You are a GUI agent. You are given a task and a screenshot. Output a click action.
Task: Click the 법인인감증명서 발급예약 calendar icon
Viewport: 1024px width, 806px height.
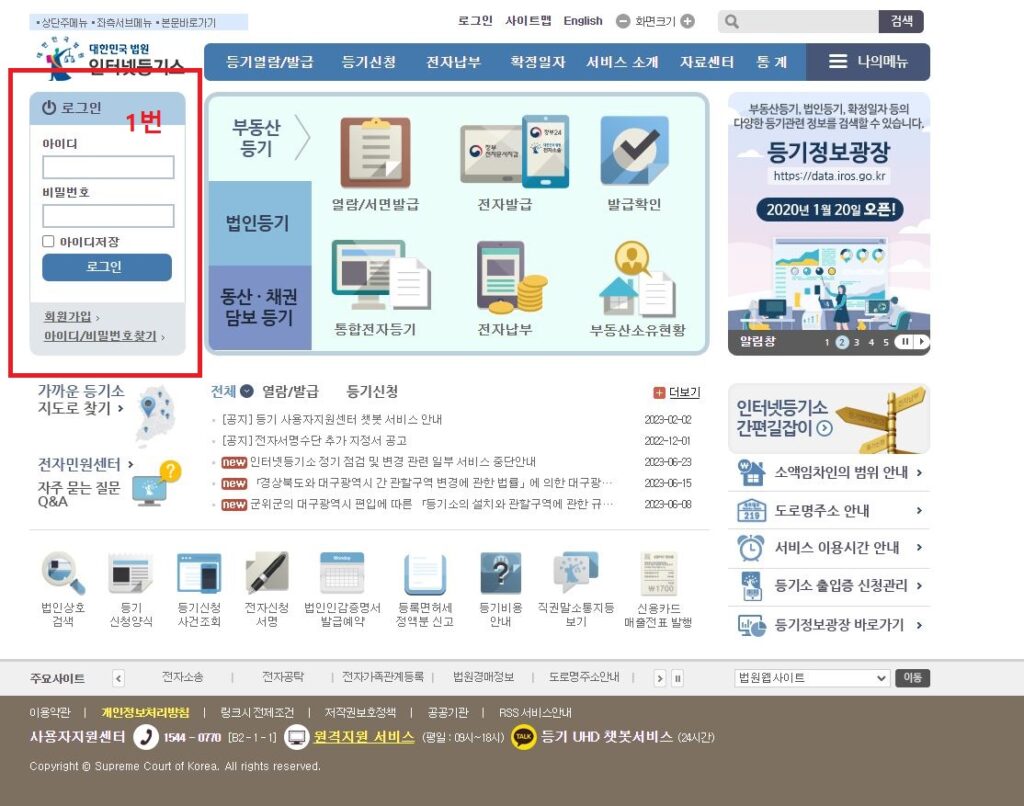[x=342, y=573]
